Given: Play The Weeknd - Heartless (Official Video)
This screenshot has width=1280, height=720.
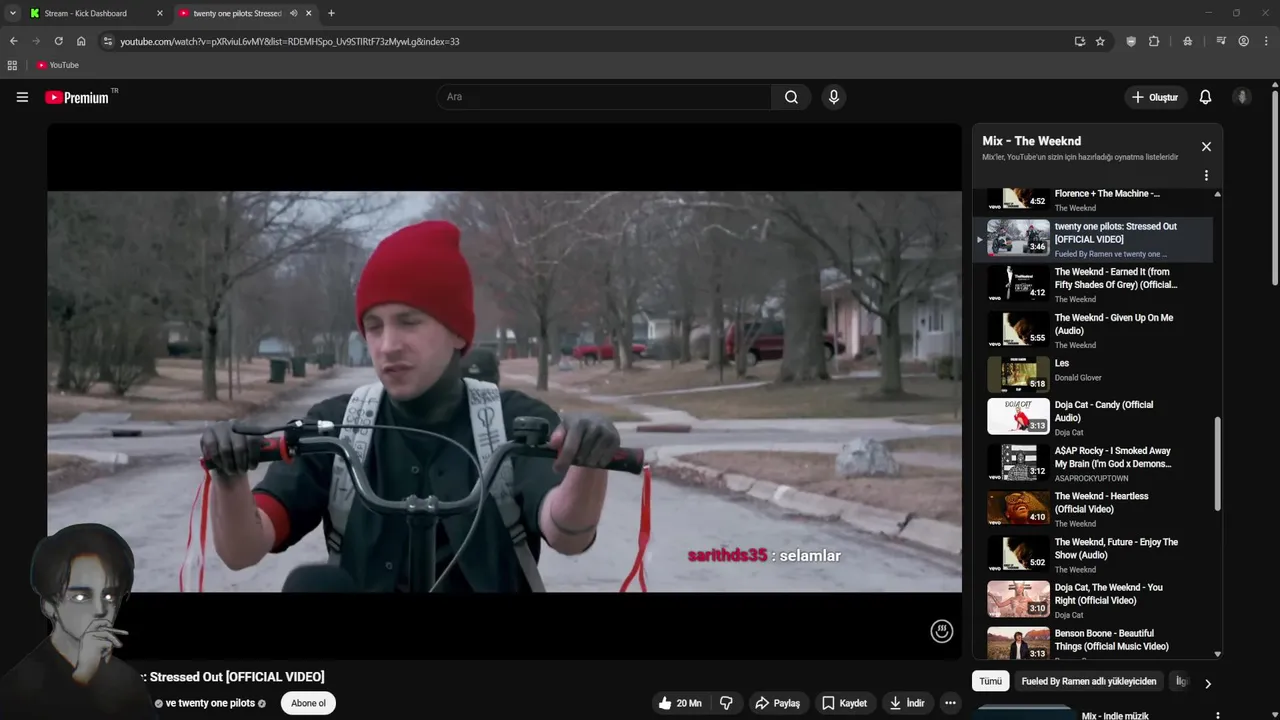Looking at the screenshot, I should click(1095, 509).
